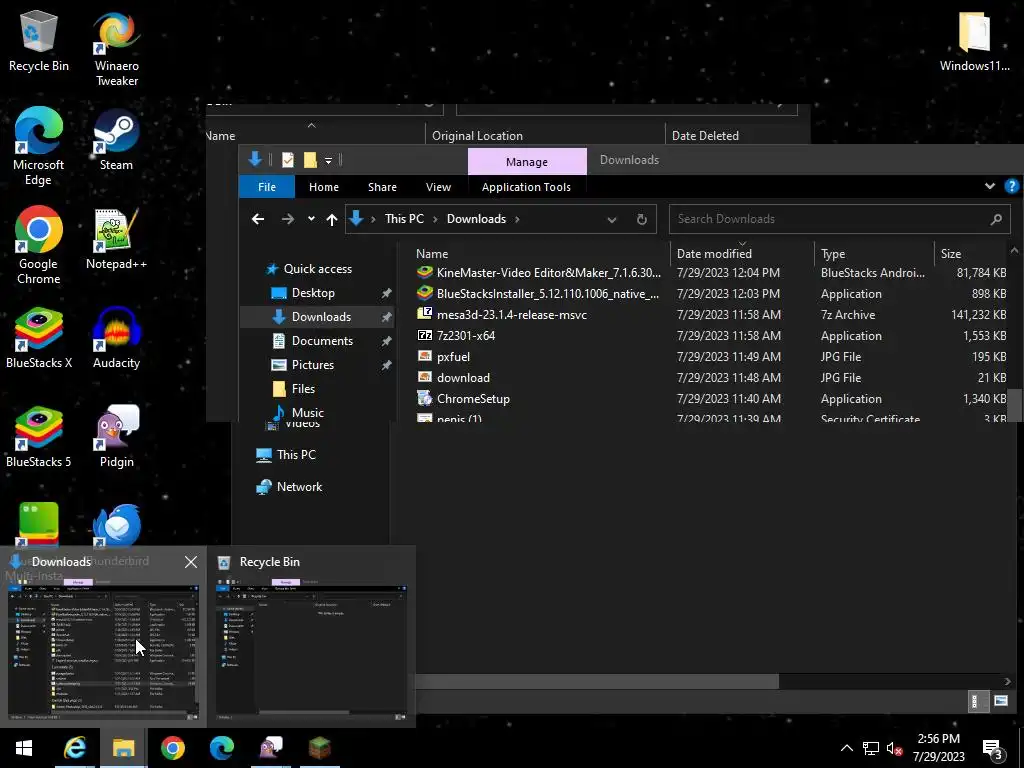Switch to the View ribbon tab
This screenshot has height=768, width=1024.
click(438, 187)
